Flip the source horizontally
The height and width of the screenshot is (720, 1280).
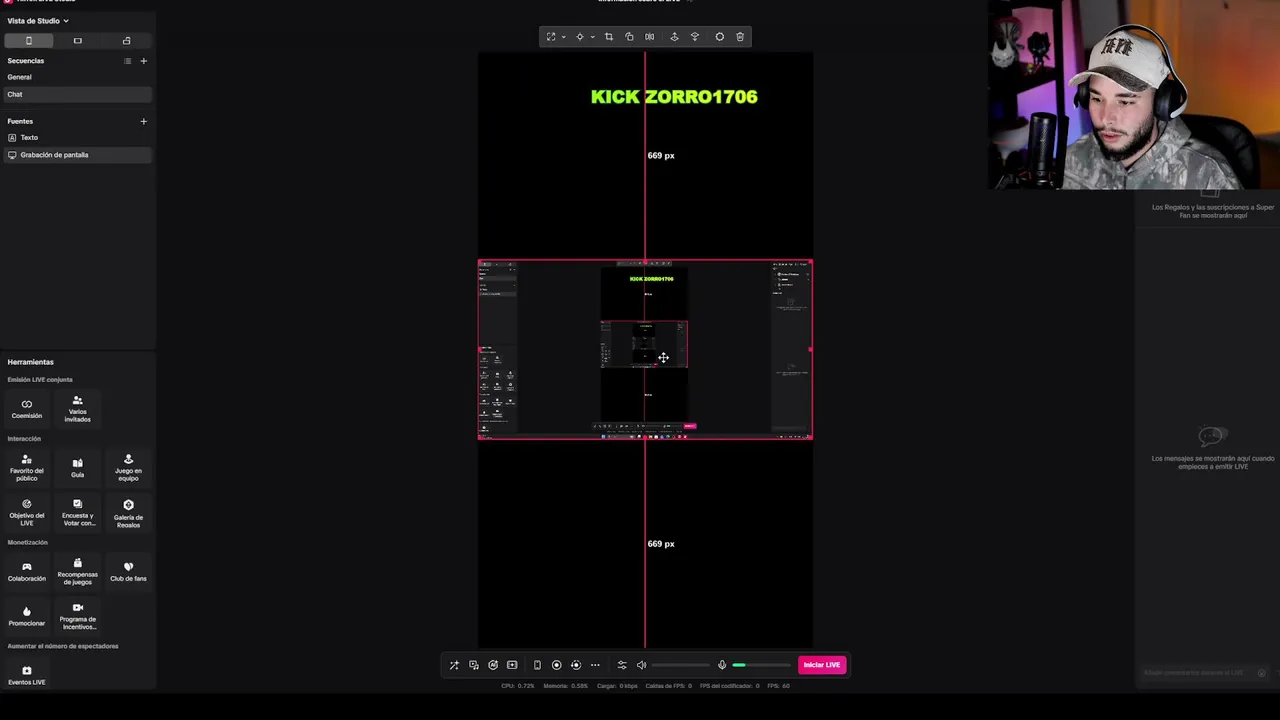[649, 37]
